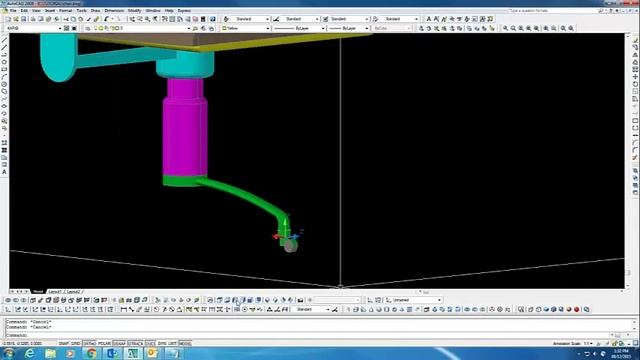Click the New drawing icon
The height and width of the screenshot is (360, 640).
click(8, 19)
